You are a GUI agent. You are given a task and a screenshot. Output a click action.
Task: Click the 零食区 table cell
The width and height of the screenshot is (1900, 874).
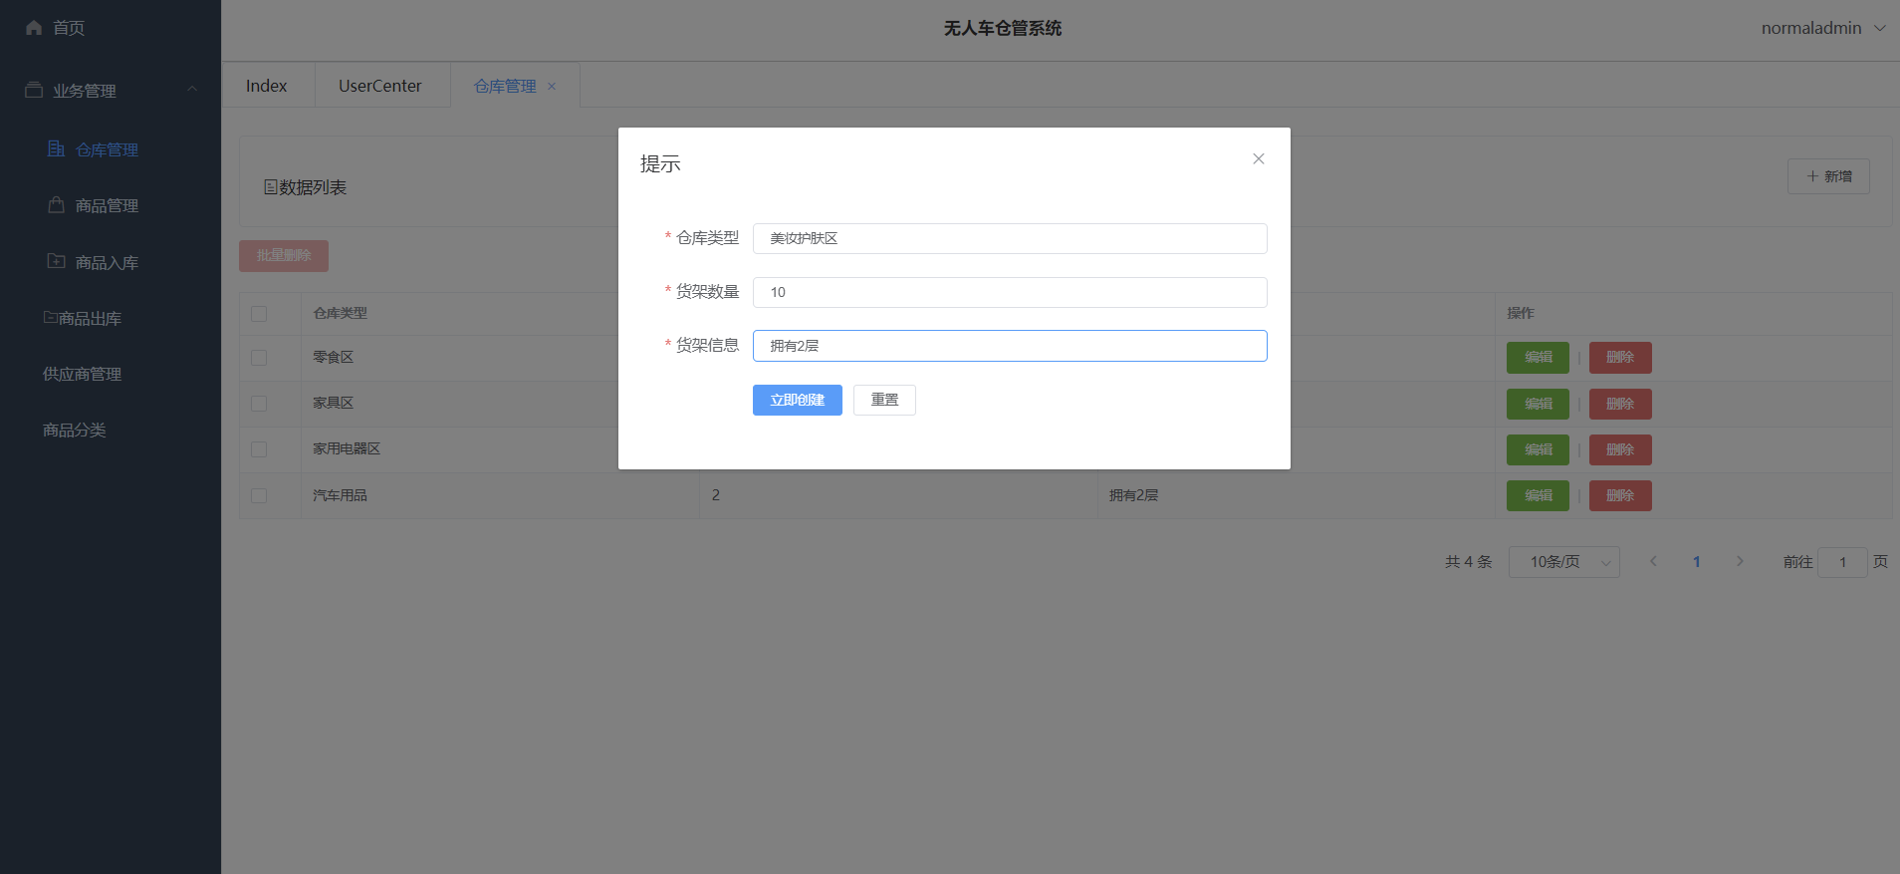coord(333,357)
